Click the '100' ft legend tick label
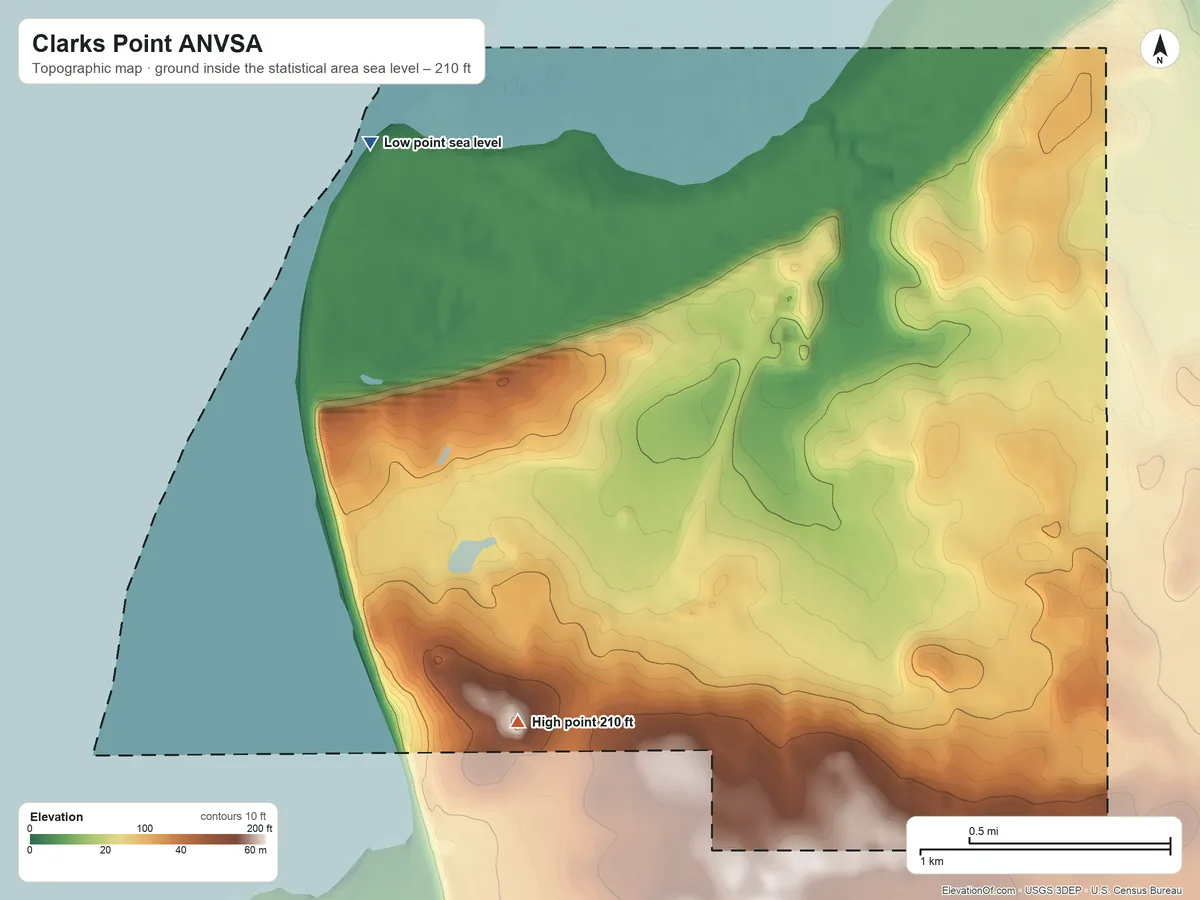The height and width of the screenshot is (900, 1200). point(145,828)
